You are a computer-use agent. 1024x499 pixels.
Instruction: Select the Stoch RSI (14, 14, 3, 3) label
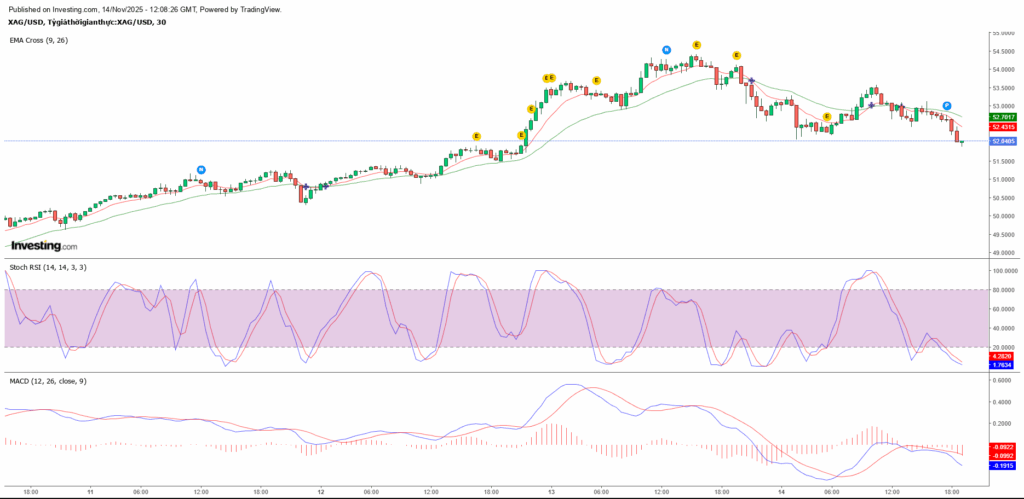click(x=46, y=266)
